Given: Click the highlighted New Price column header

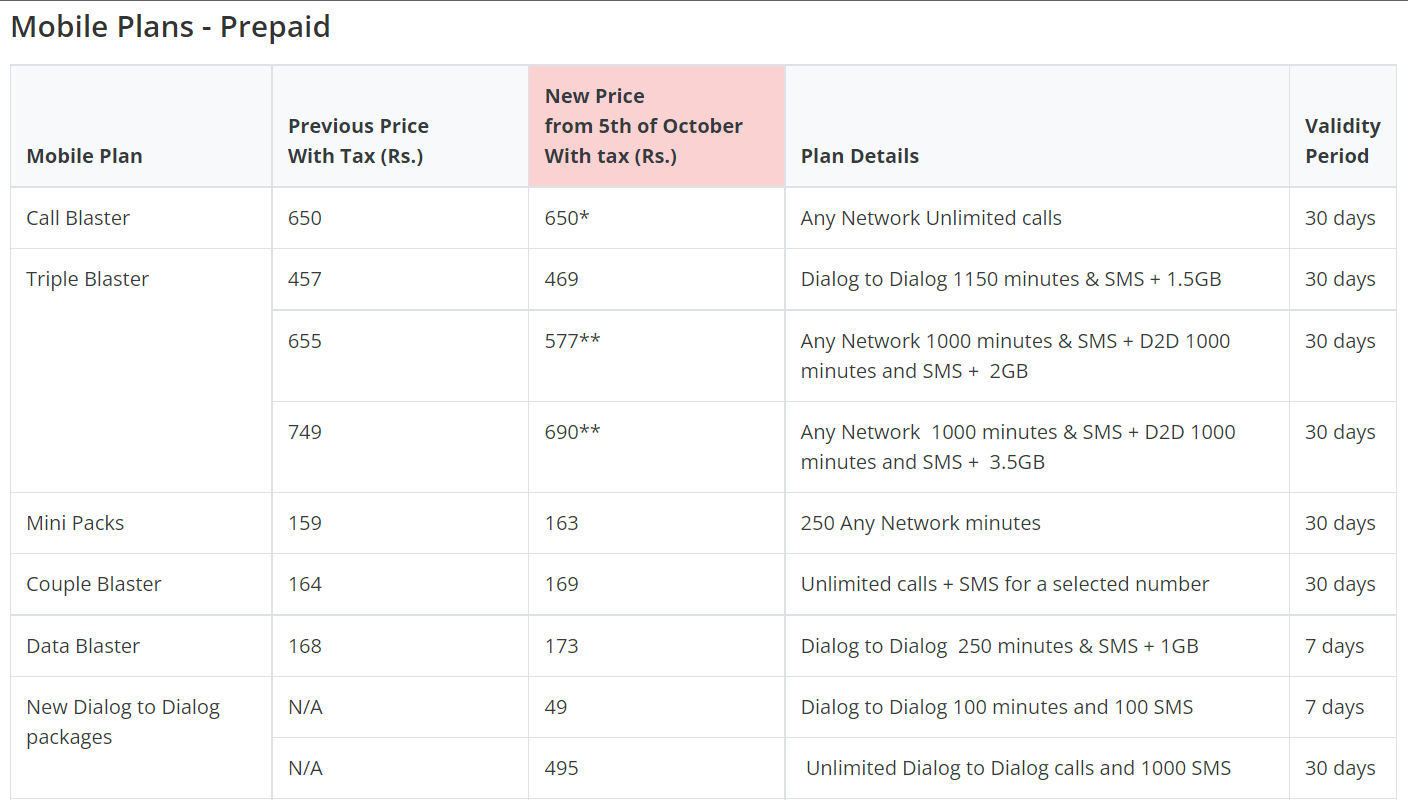Looking at the screenshot, I should tap(643, 126).
